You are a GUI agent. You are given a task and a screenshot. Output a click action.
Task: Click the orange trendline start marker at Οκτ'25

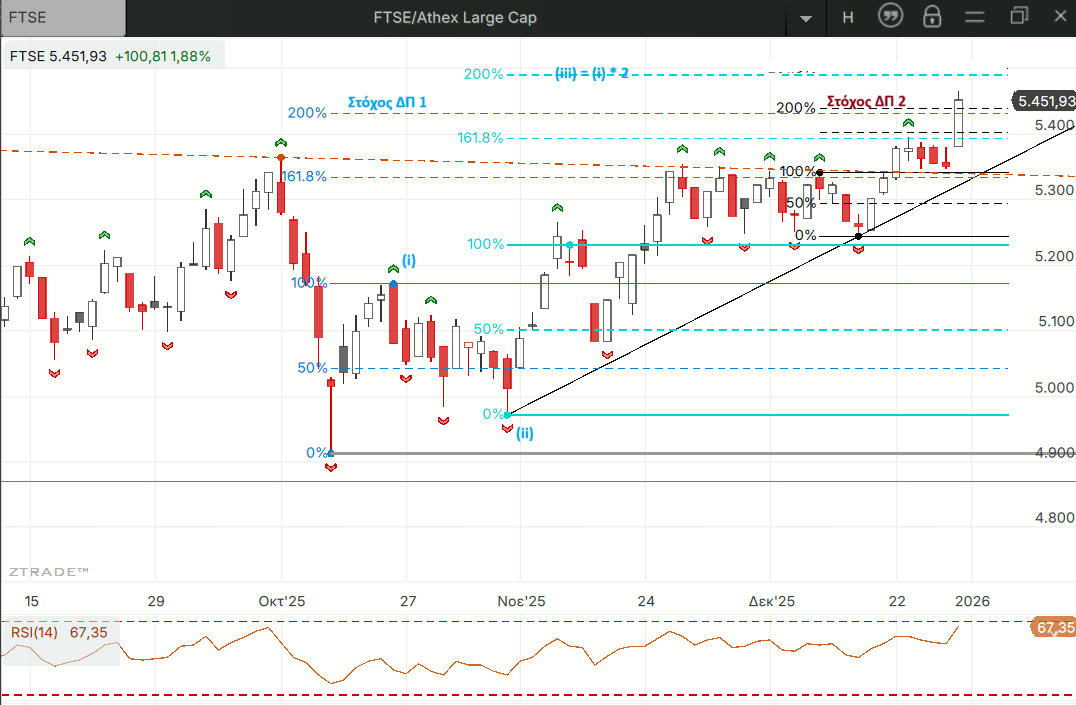pos(280,158)
